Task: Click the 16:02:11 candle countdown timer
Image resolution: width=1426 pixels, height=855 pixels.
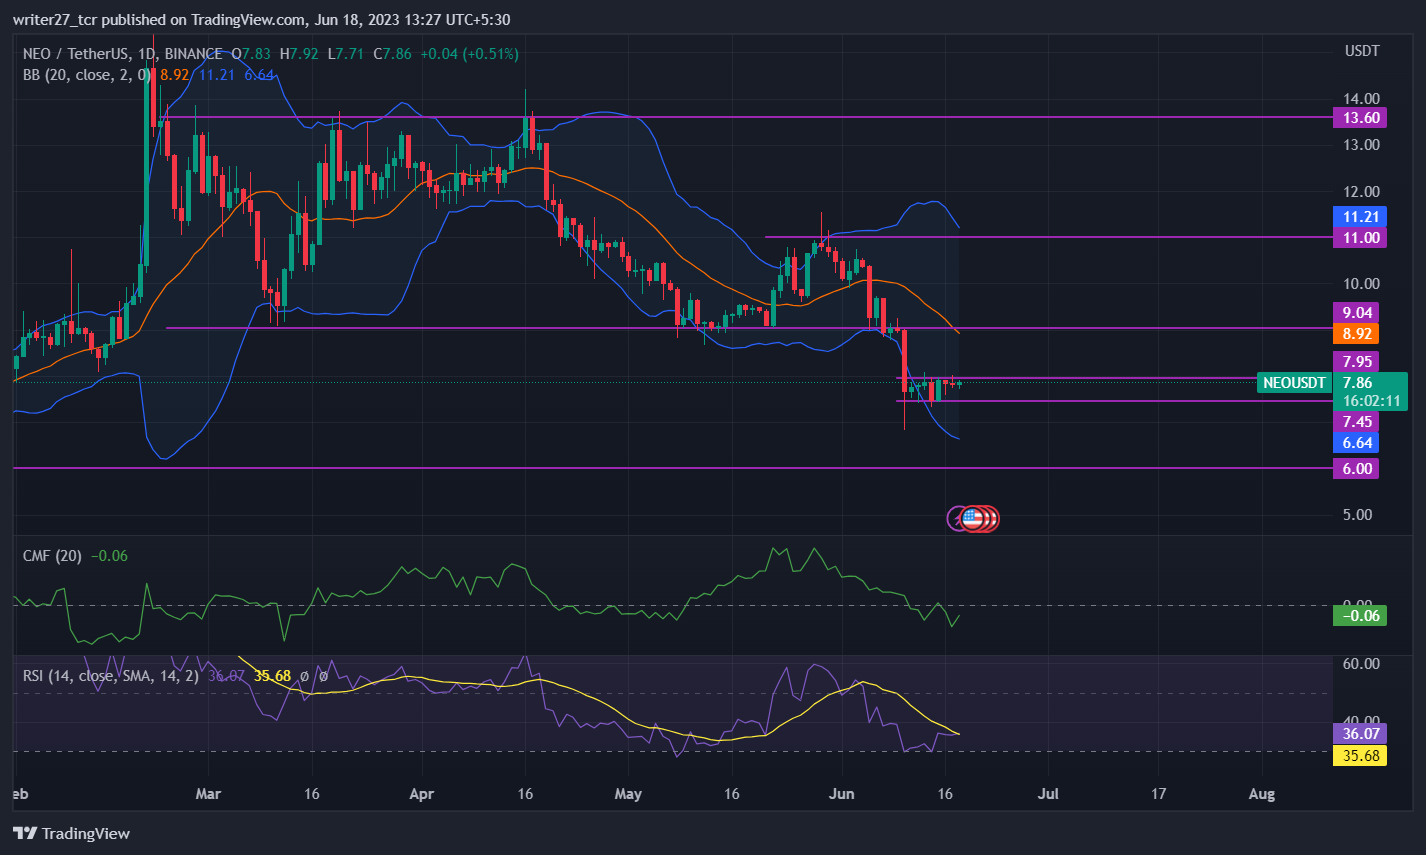Action: pyautogui.click(x=1372, y=401)
